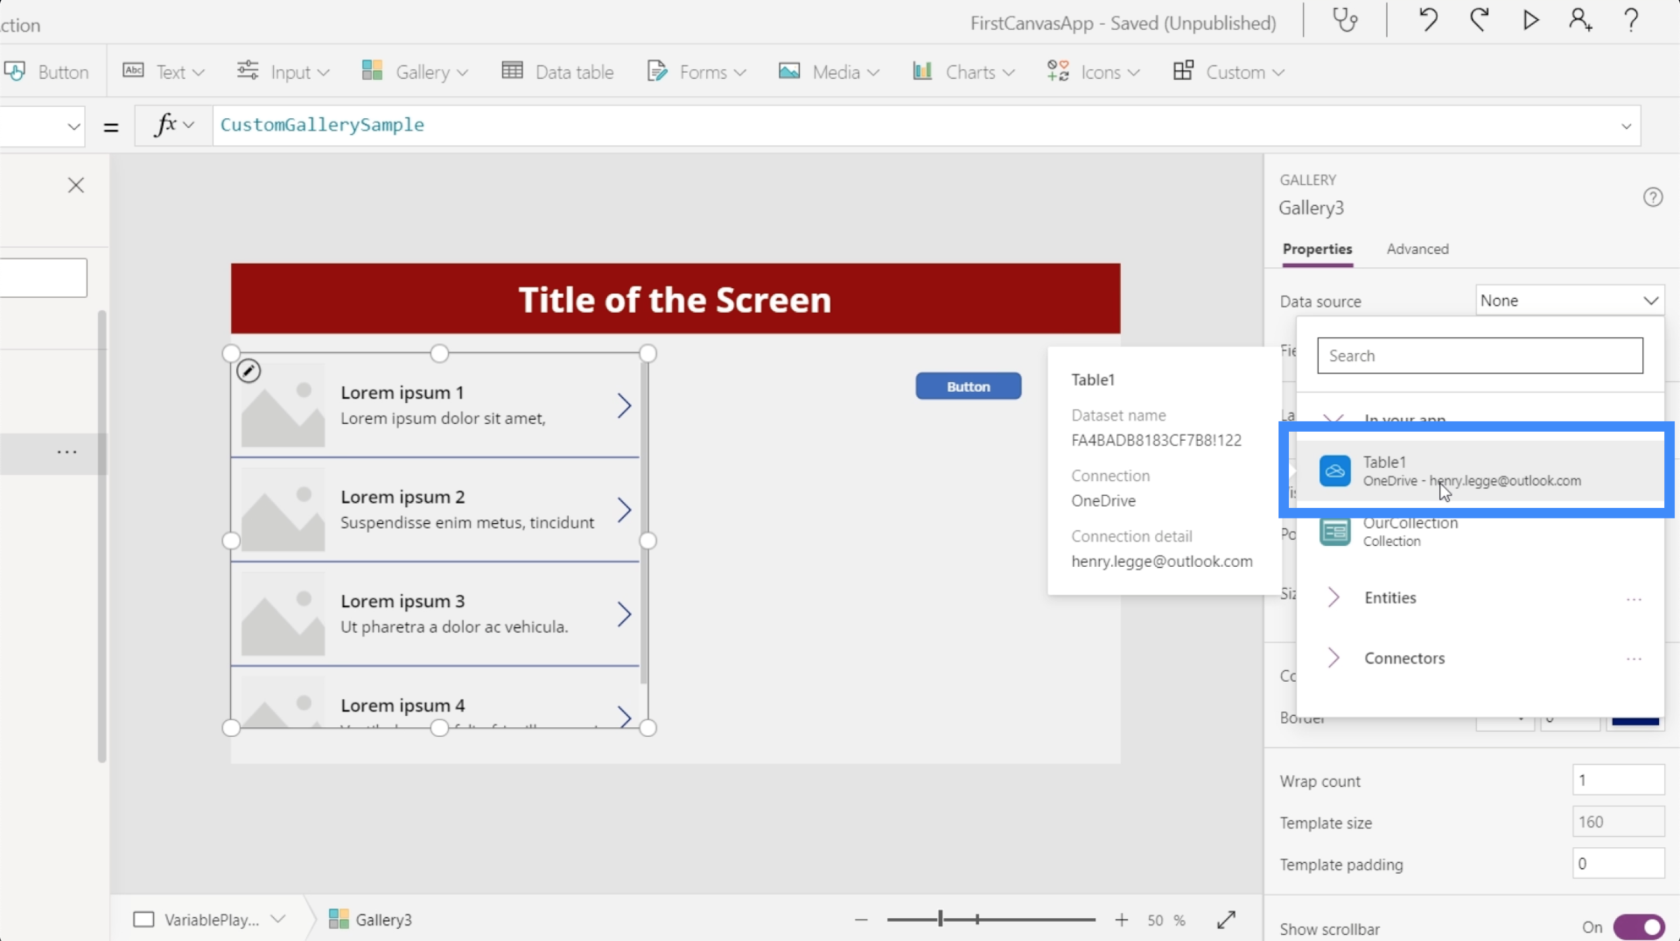Click the gallery vertical scrollbar
1680x941 pixels.
click(644, 520)
